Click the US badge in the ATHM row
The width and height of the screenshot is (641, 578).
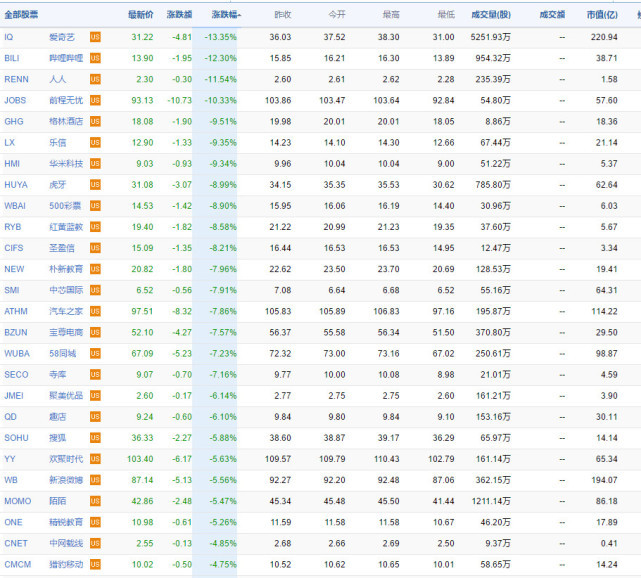(95, 311)
